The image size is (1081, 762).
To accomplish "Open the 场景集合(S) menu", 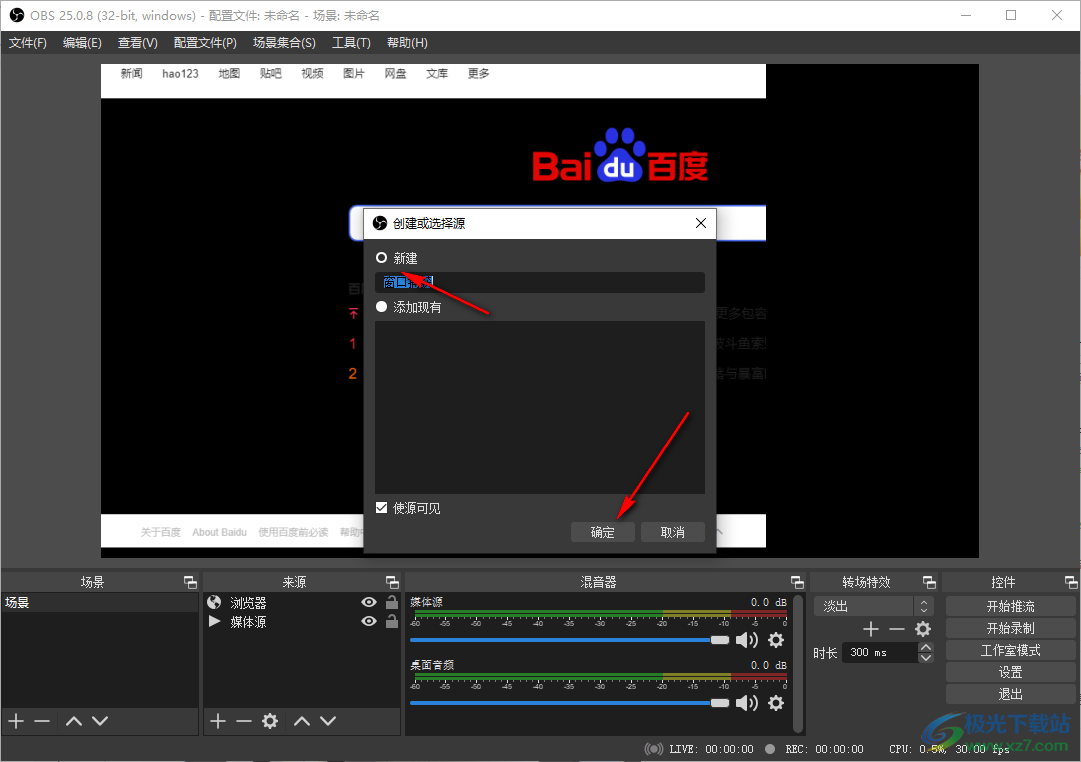I will [x=284, y=43].
